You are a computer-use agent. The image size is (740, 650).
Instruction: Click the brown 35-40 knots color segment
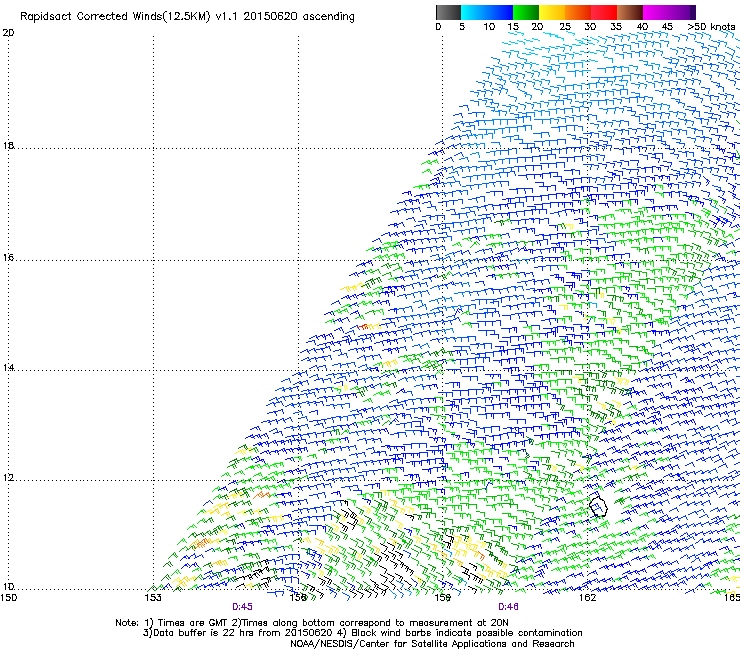coord(630,12)
